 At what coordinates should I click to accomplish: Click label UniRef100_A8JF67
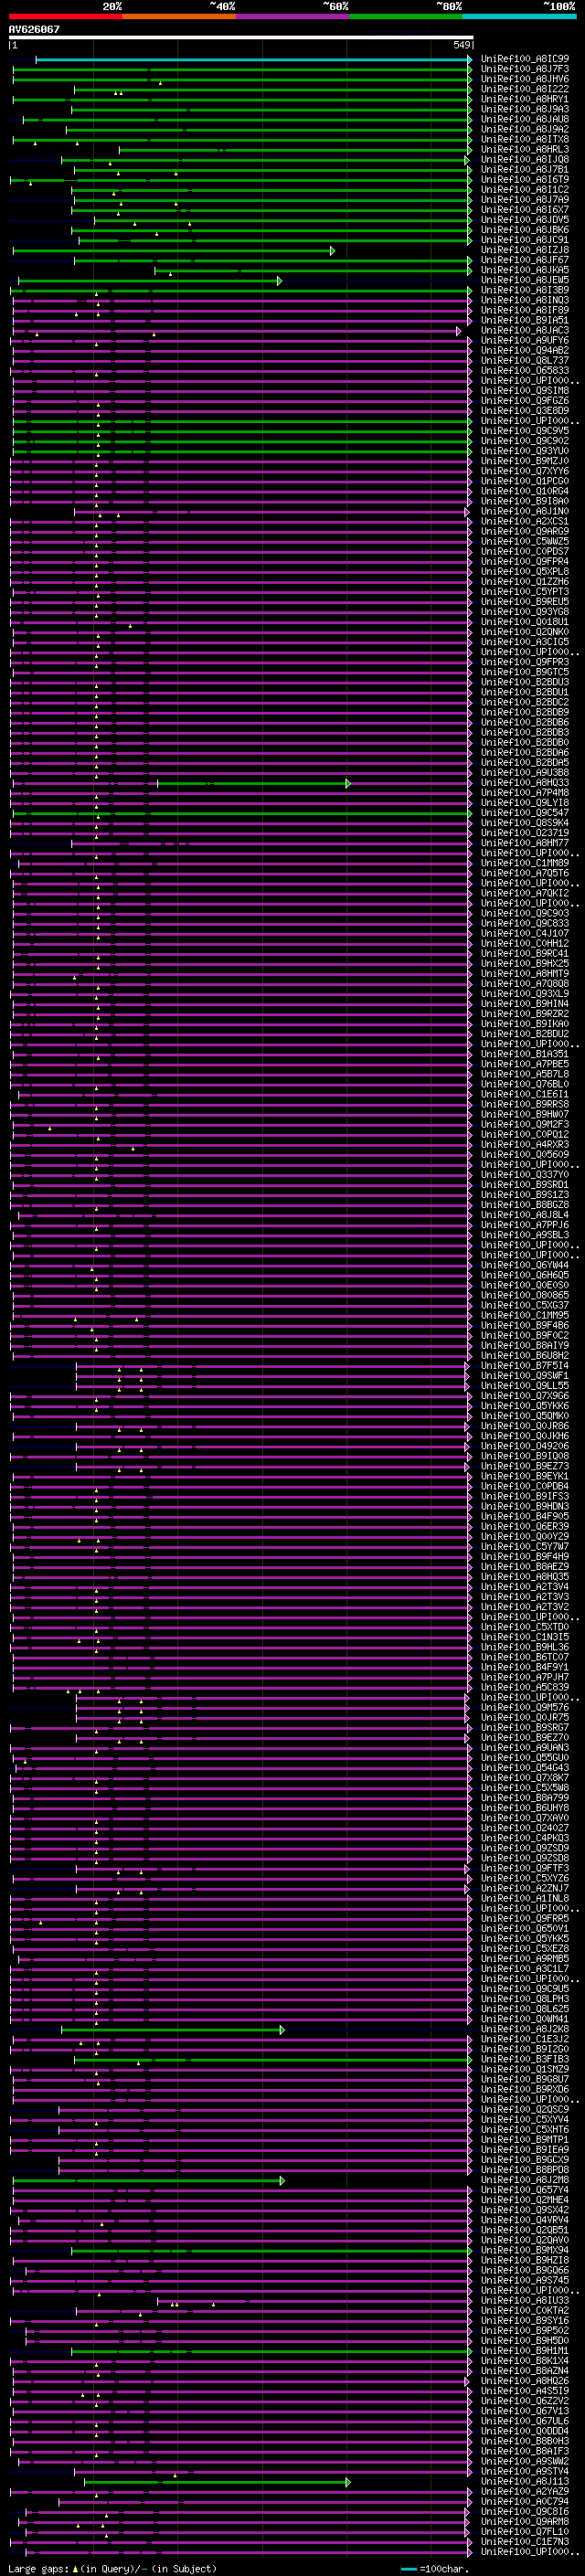[525, 260]
